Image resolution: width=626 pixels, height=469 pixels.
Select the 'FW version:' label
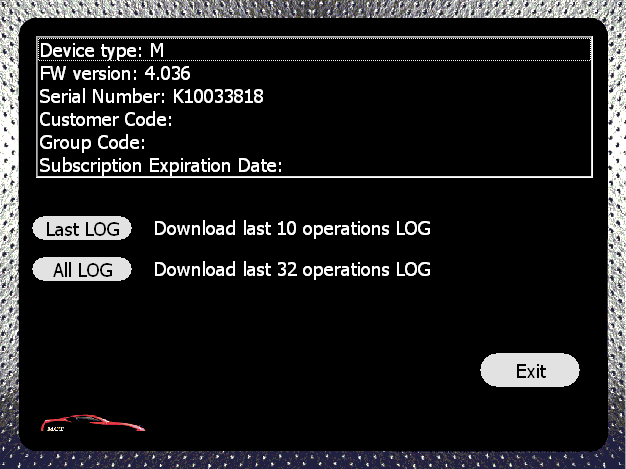pos(89,73)
